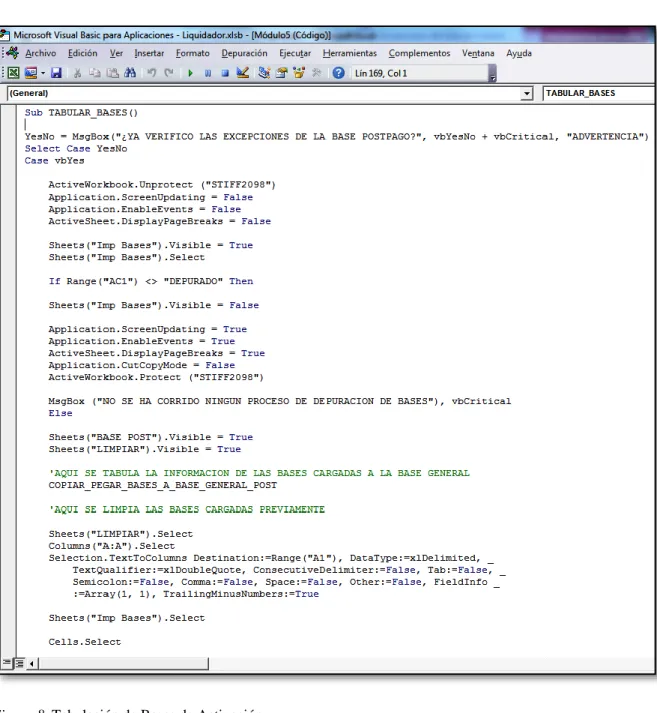The width and height of the screenshot is (657, 713).
Task: Click the blue Help question mark icon
Action: 338,73
